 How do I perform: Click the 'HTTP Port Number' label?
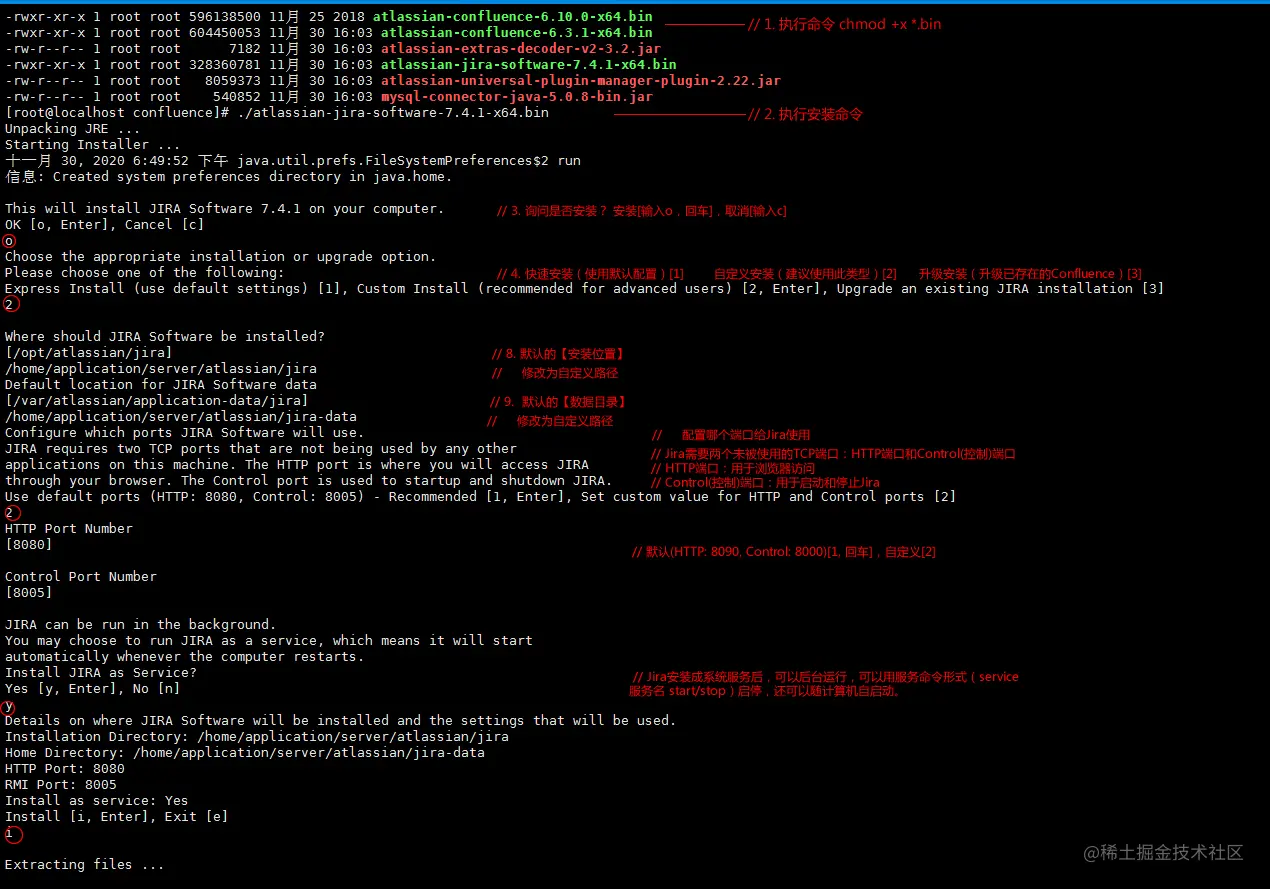[x=68, y=529]
